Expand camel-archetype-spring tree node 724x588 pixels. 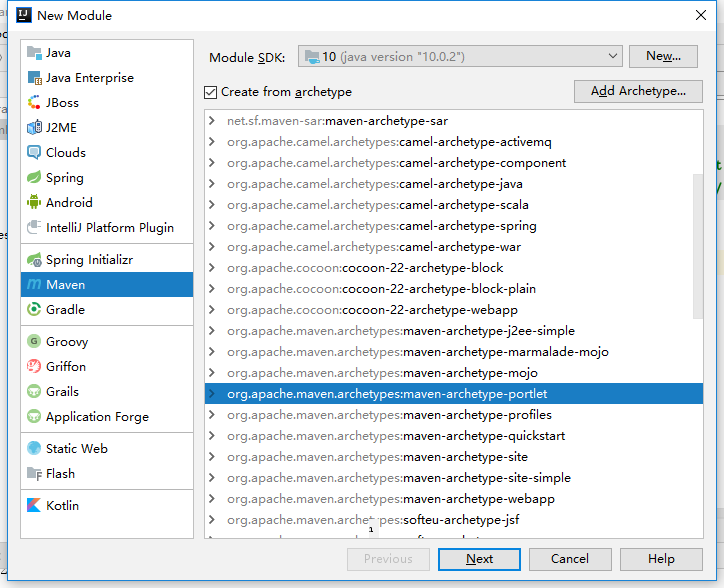pos(212,226)
